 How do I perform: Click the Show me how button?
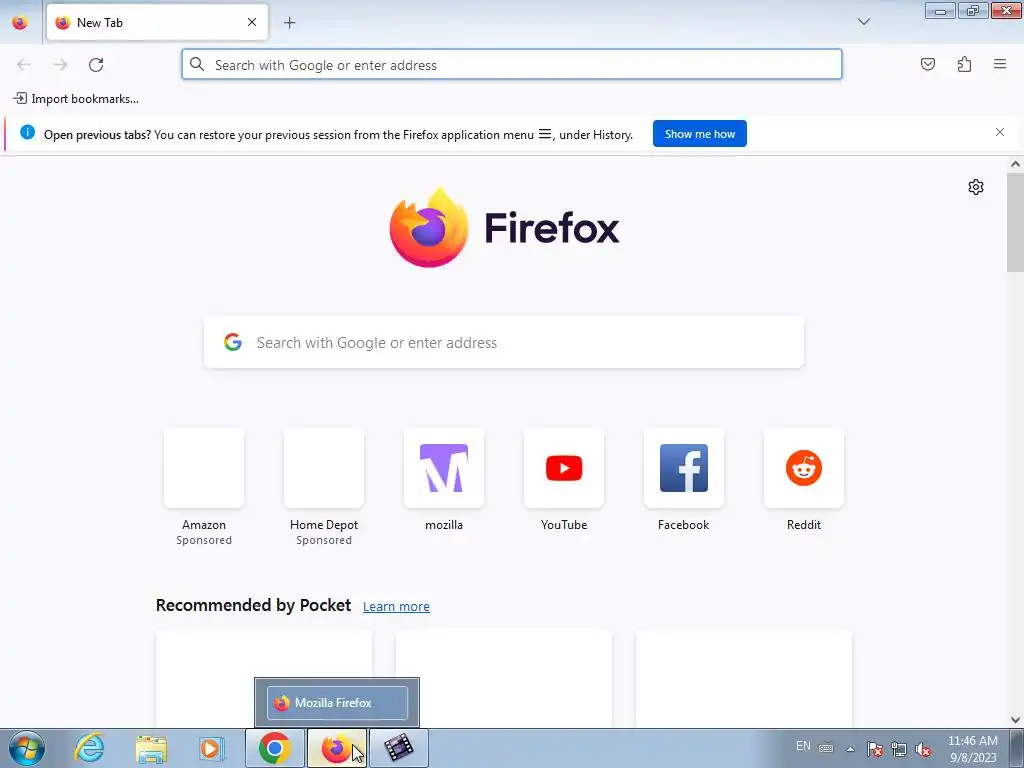(x=699, y=134)
